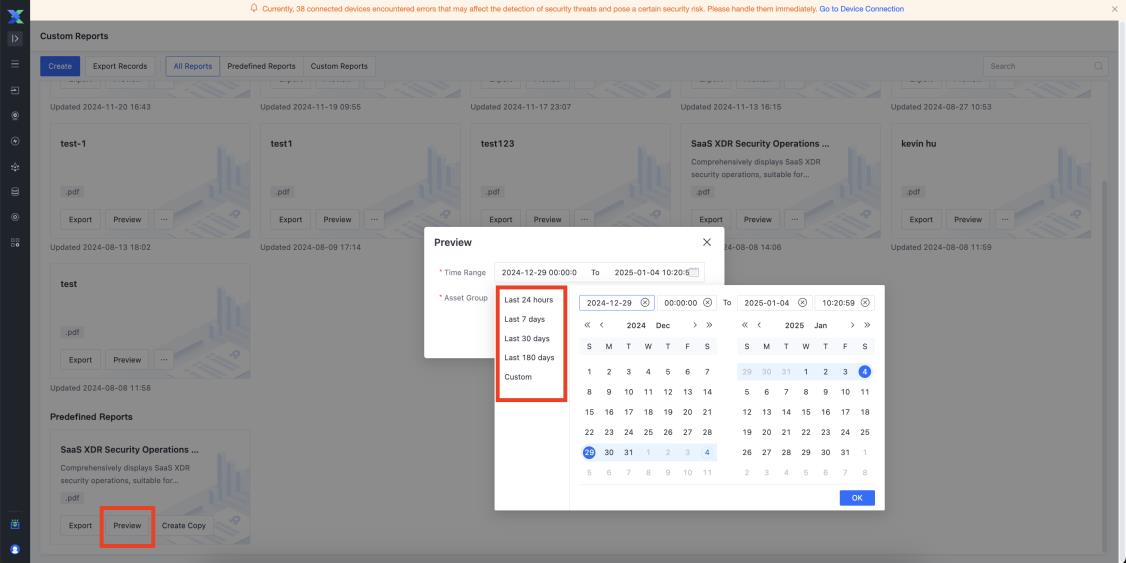This screenshot has width=1126, height=563.
Task: Preview the predefined SaaS XDR report
Action: (x=127, y=526)
